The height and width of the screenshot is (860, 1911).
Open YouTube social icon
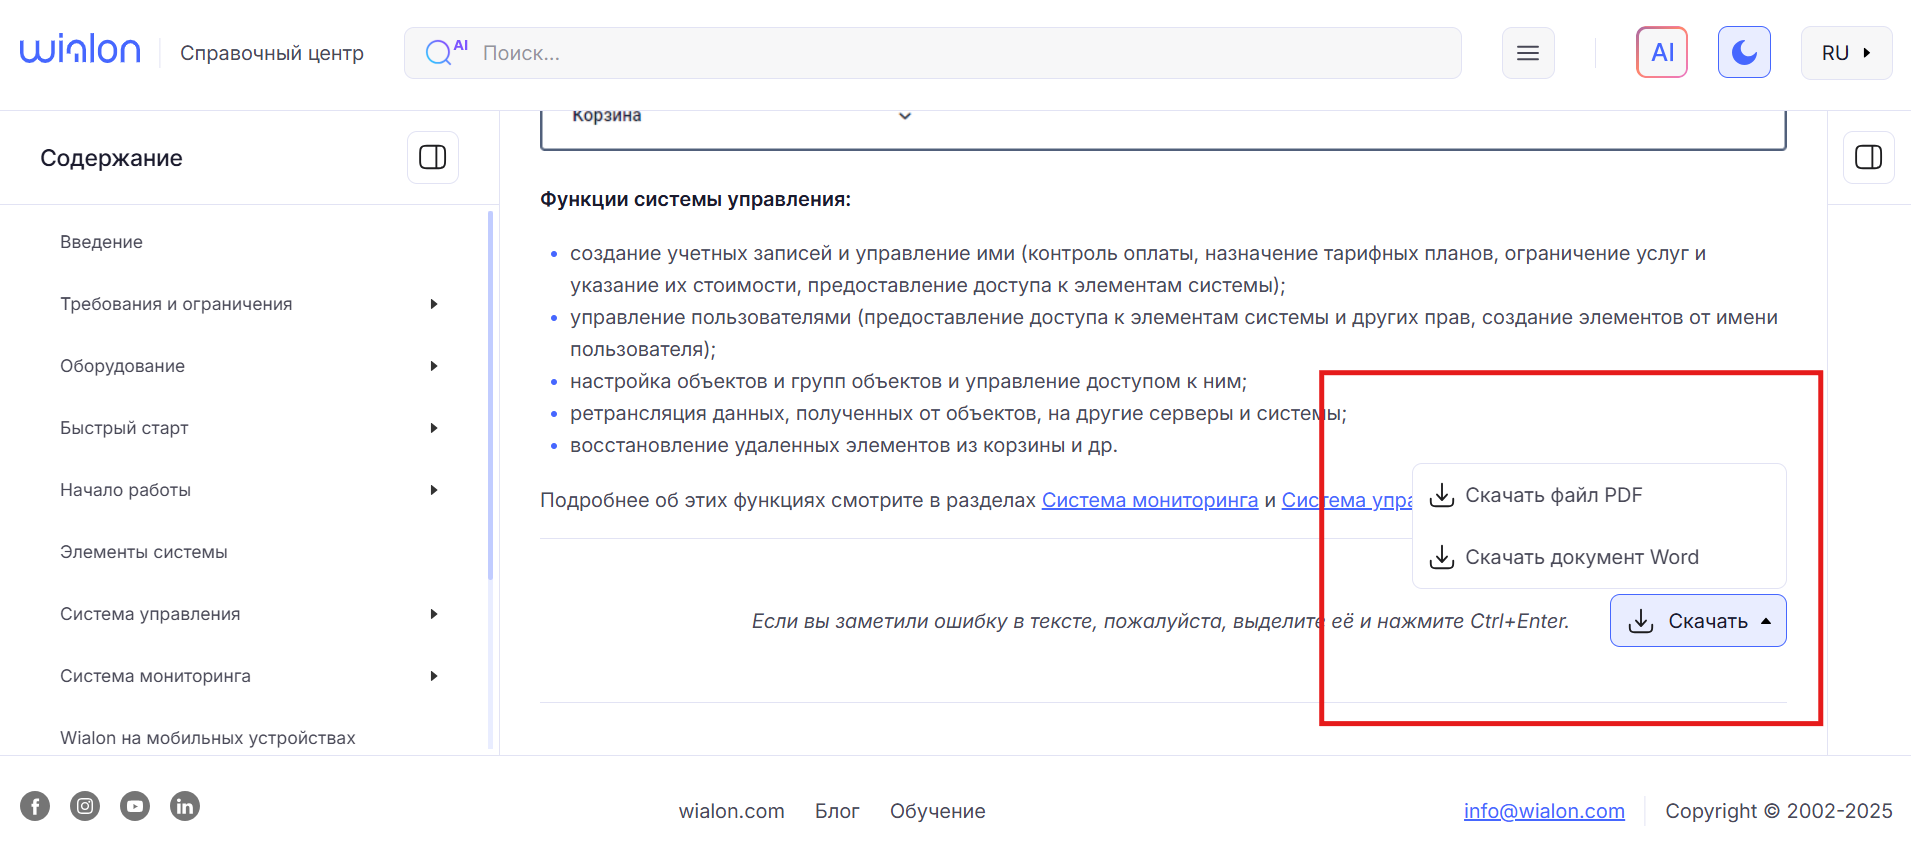pos(135,806)
